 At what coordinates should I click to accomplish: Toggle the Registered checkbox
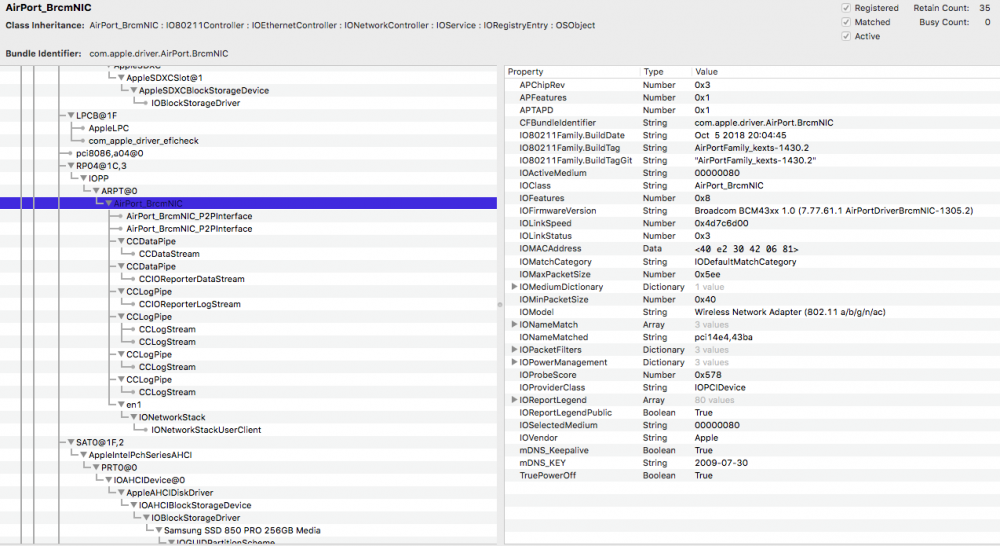click(846, 8)
